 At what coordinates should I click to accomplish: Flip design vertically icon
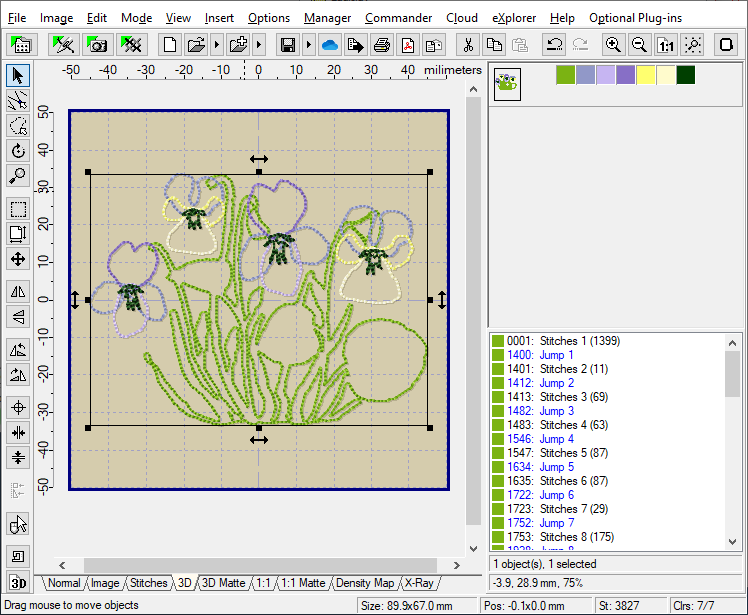tap(18, 316)
